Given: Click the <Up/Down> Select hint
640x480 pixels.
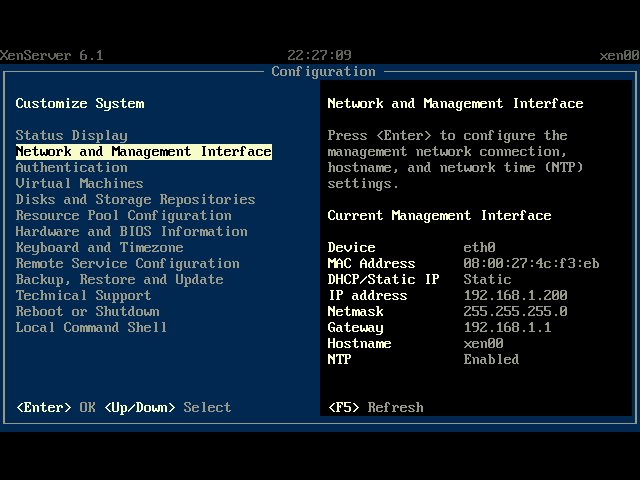Looking at the screenshot, I should 168,407.
